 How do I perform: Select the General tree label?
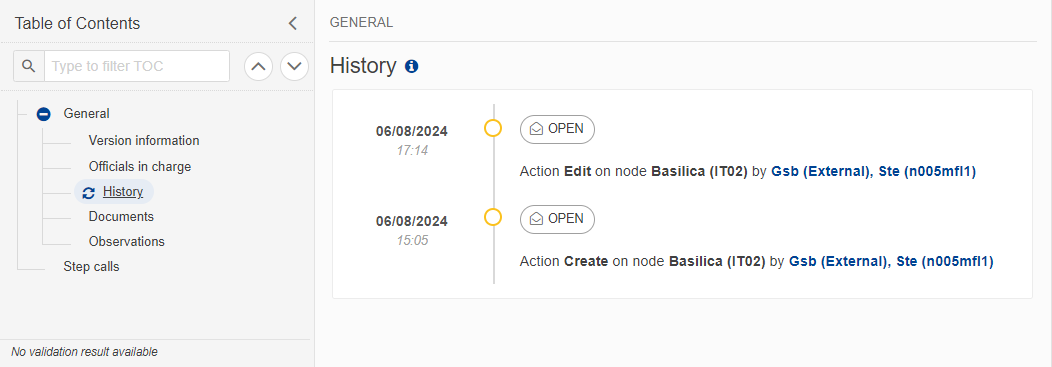click(87, 114)
